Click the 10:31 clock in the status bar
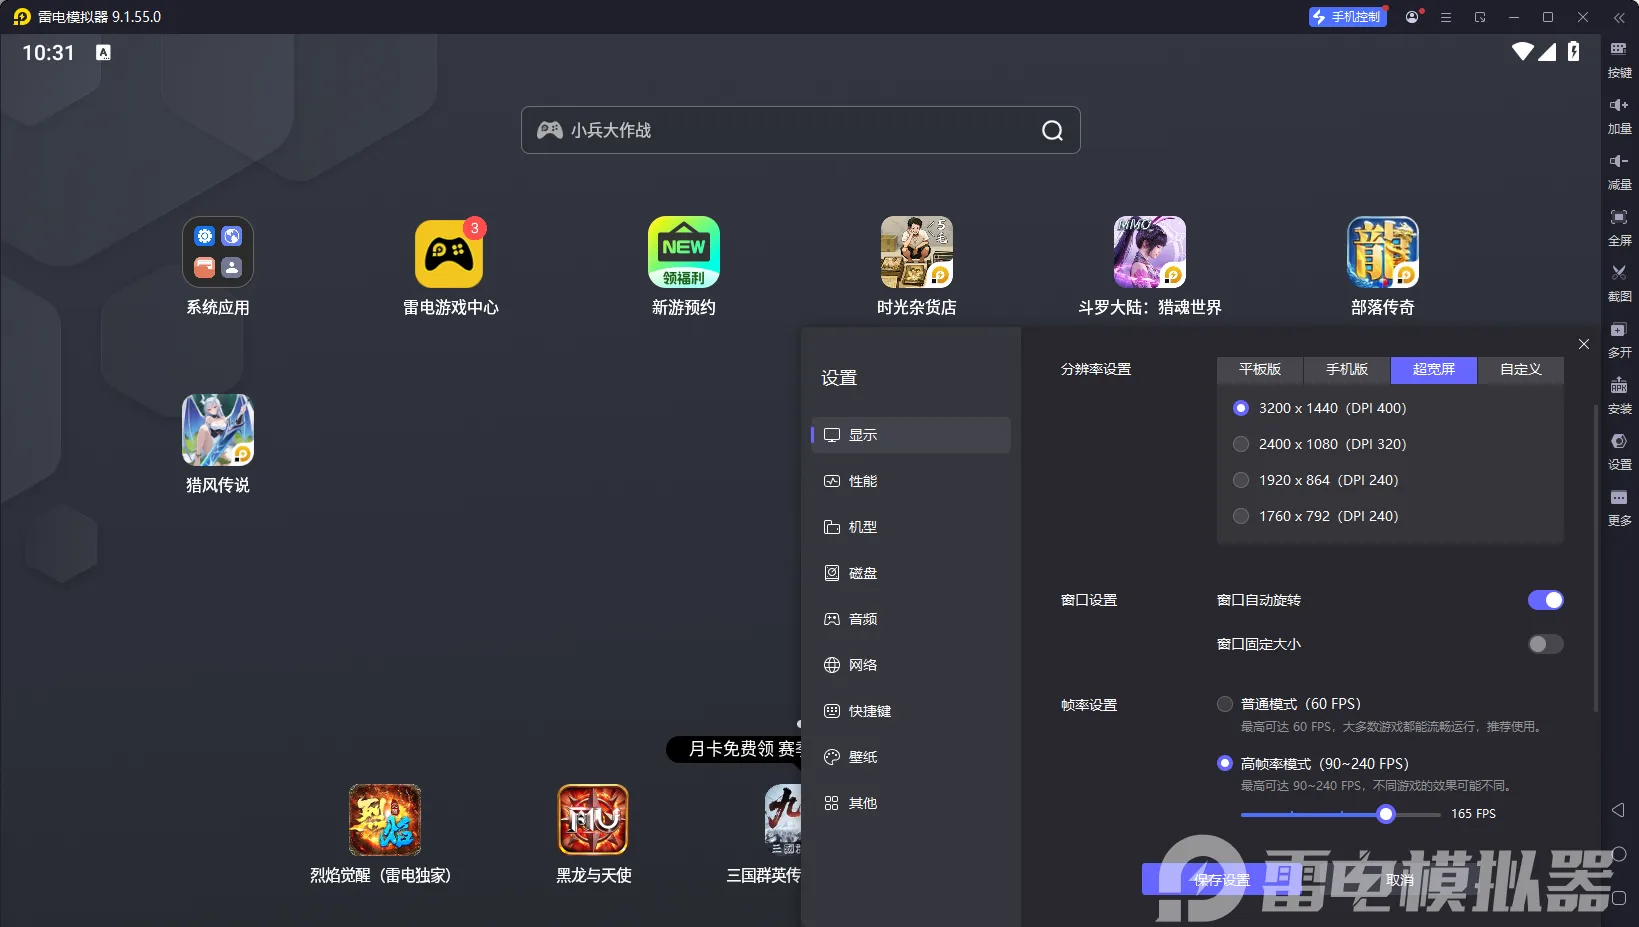 pos(48,53)
